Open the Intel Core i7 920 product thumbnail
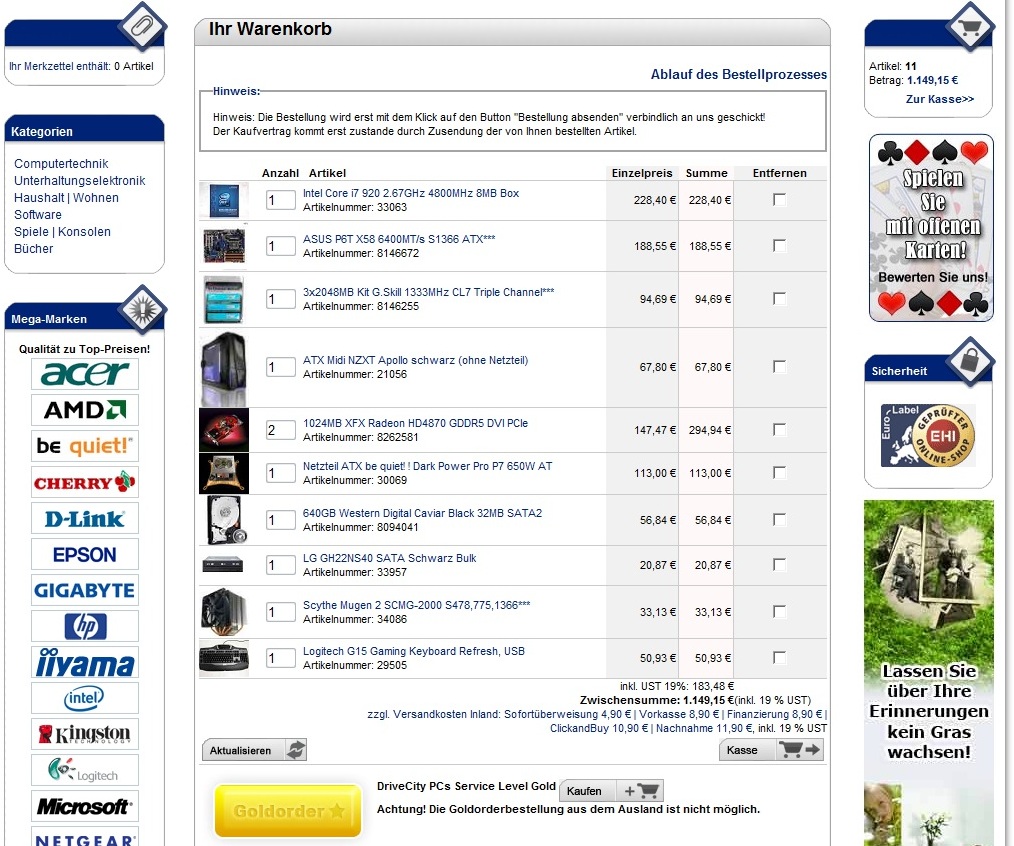This screenshot has width=1014, height=846. [224, 200]
